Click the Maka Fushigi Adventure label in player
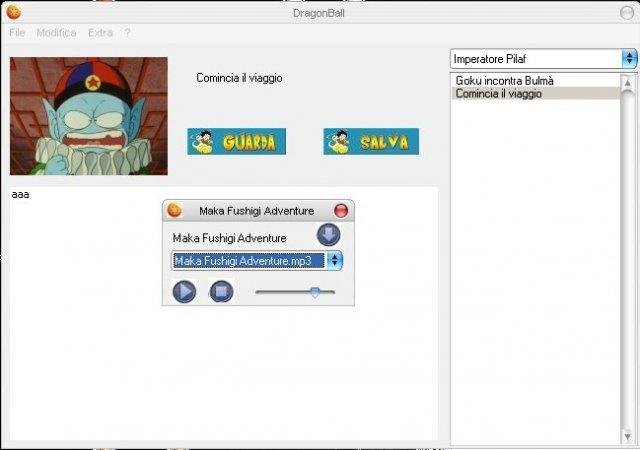Image resolution: width=640 pixels, height=450 pixels. click(x=229, y=238)
